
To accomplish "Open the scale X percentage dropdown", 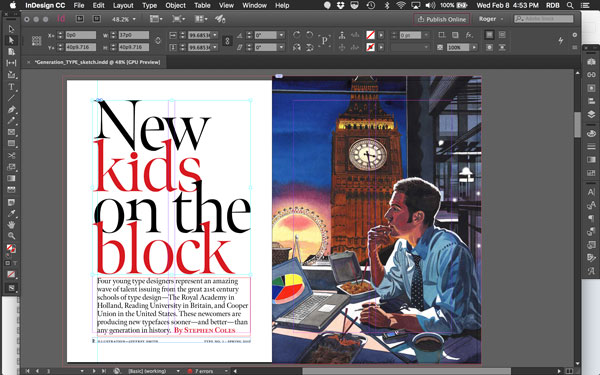I will 215,35.
